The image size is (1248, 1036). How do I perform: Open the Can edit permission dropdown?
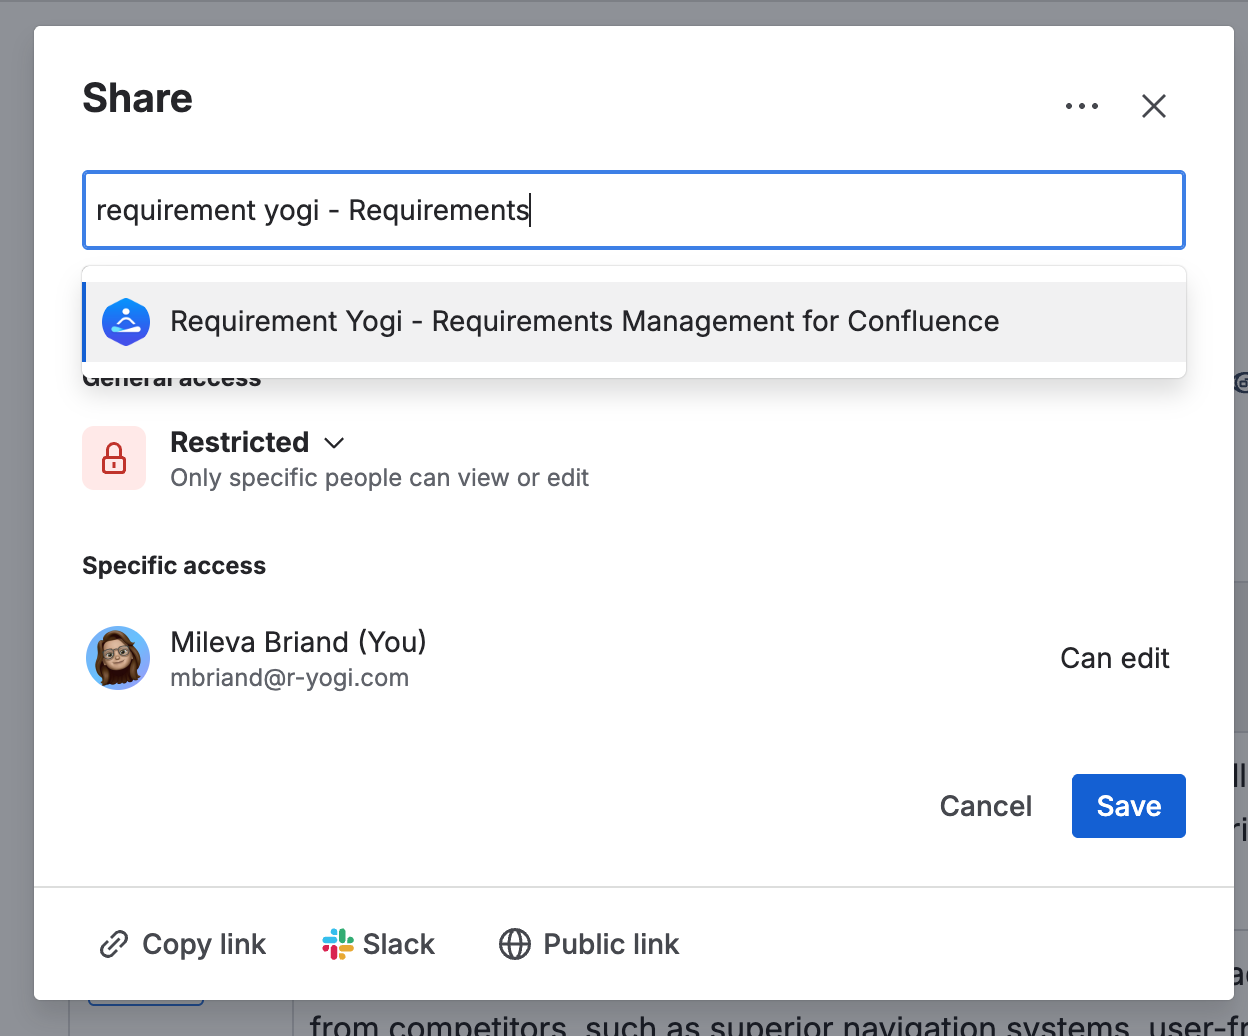1114,658
